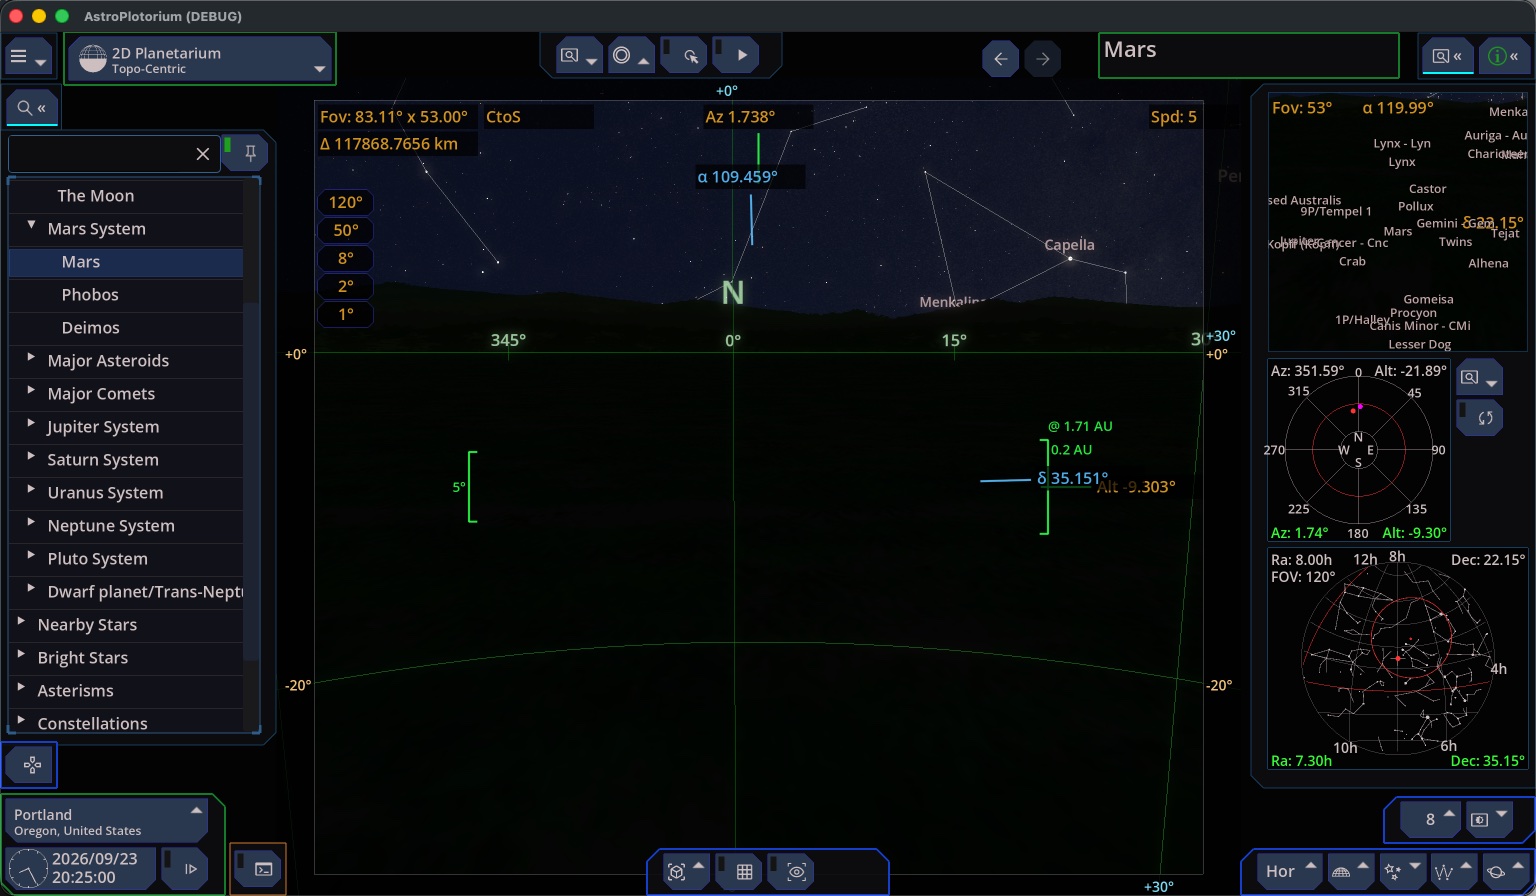Viewport: 1536px width, 896px height.
Task: Click the back navigation arrow
Action: (x=1000, y=59)
